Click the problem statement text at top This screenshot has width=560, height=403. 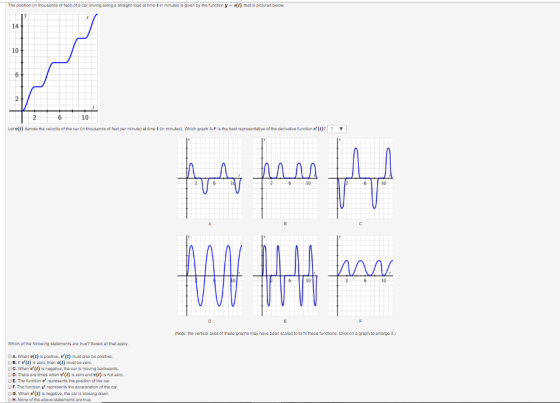tap(146, 5)
